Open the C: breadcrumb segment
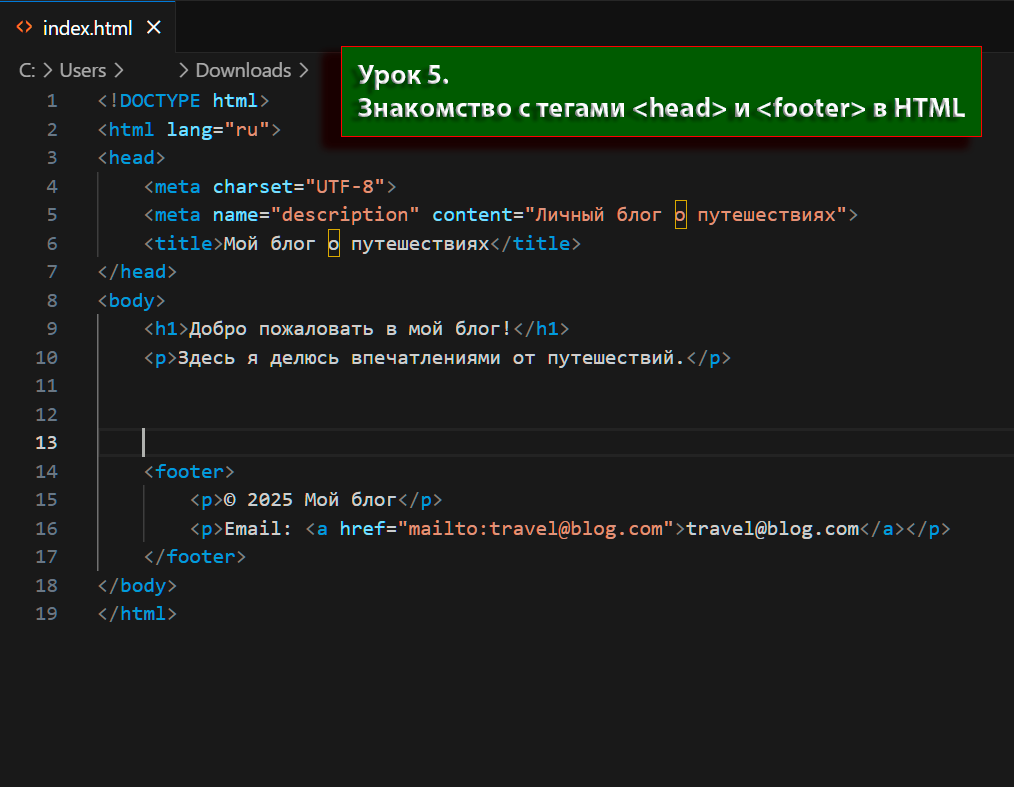The image size is (1014, 787). click(27, 70)
